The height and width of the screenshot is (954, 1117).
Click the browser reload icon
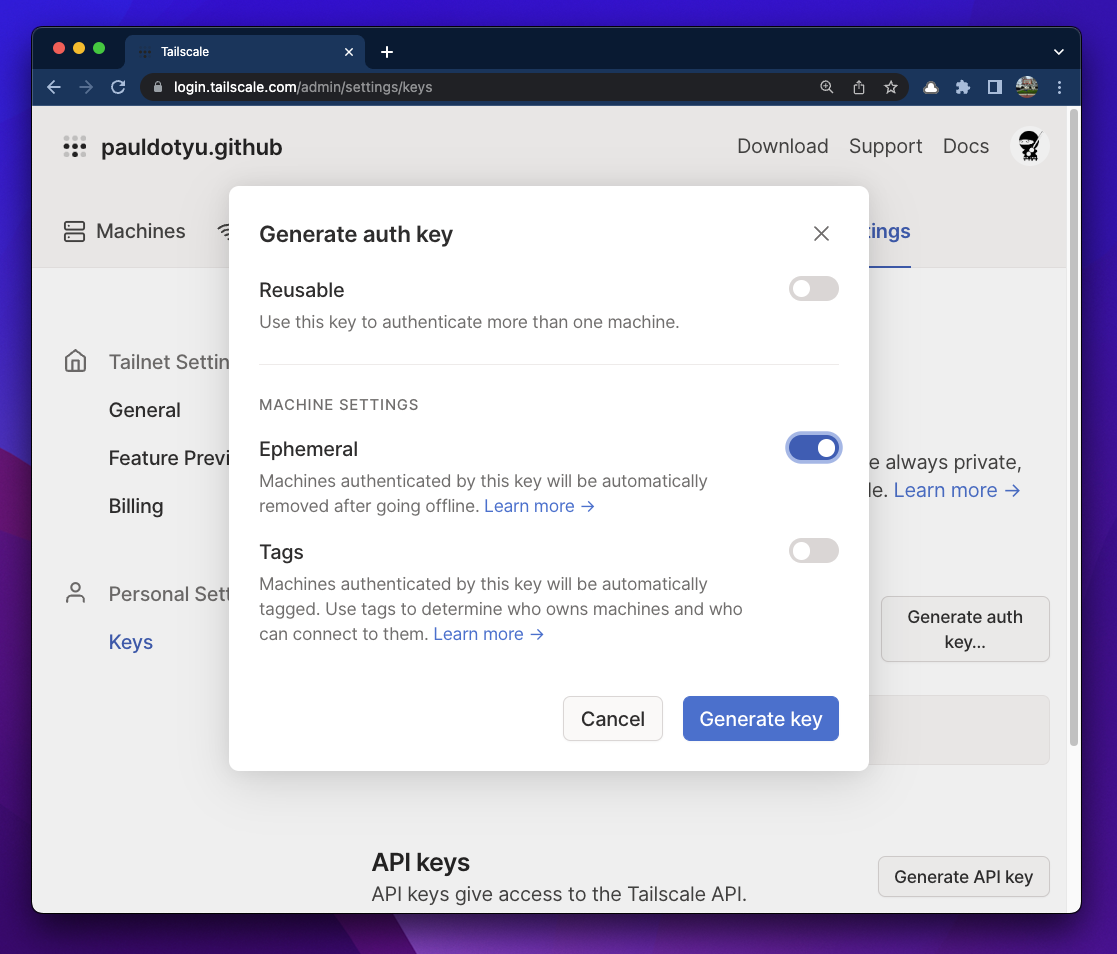click(x=118, y=87)
